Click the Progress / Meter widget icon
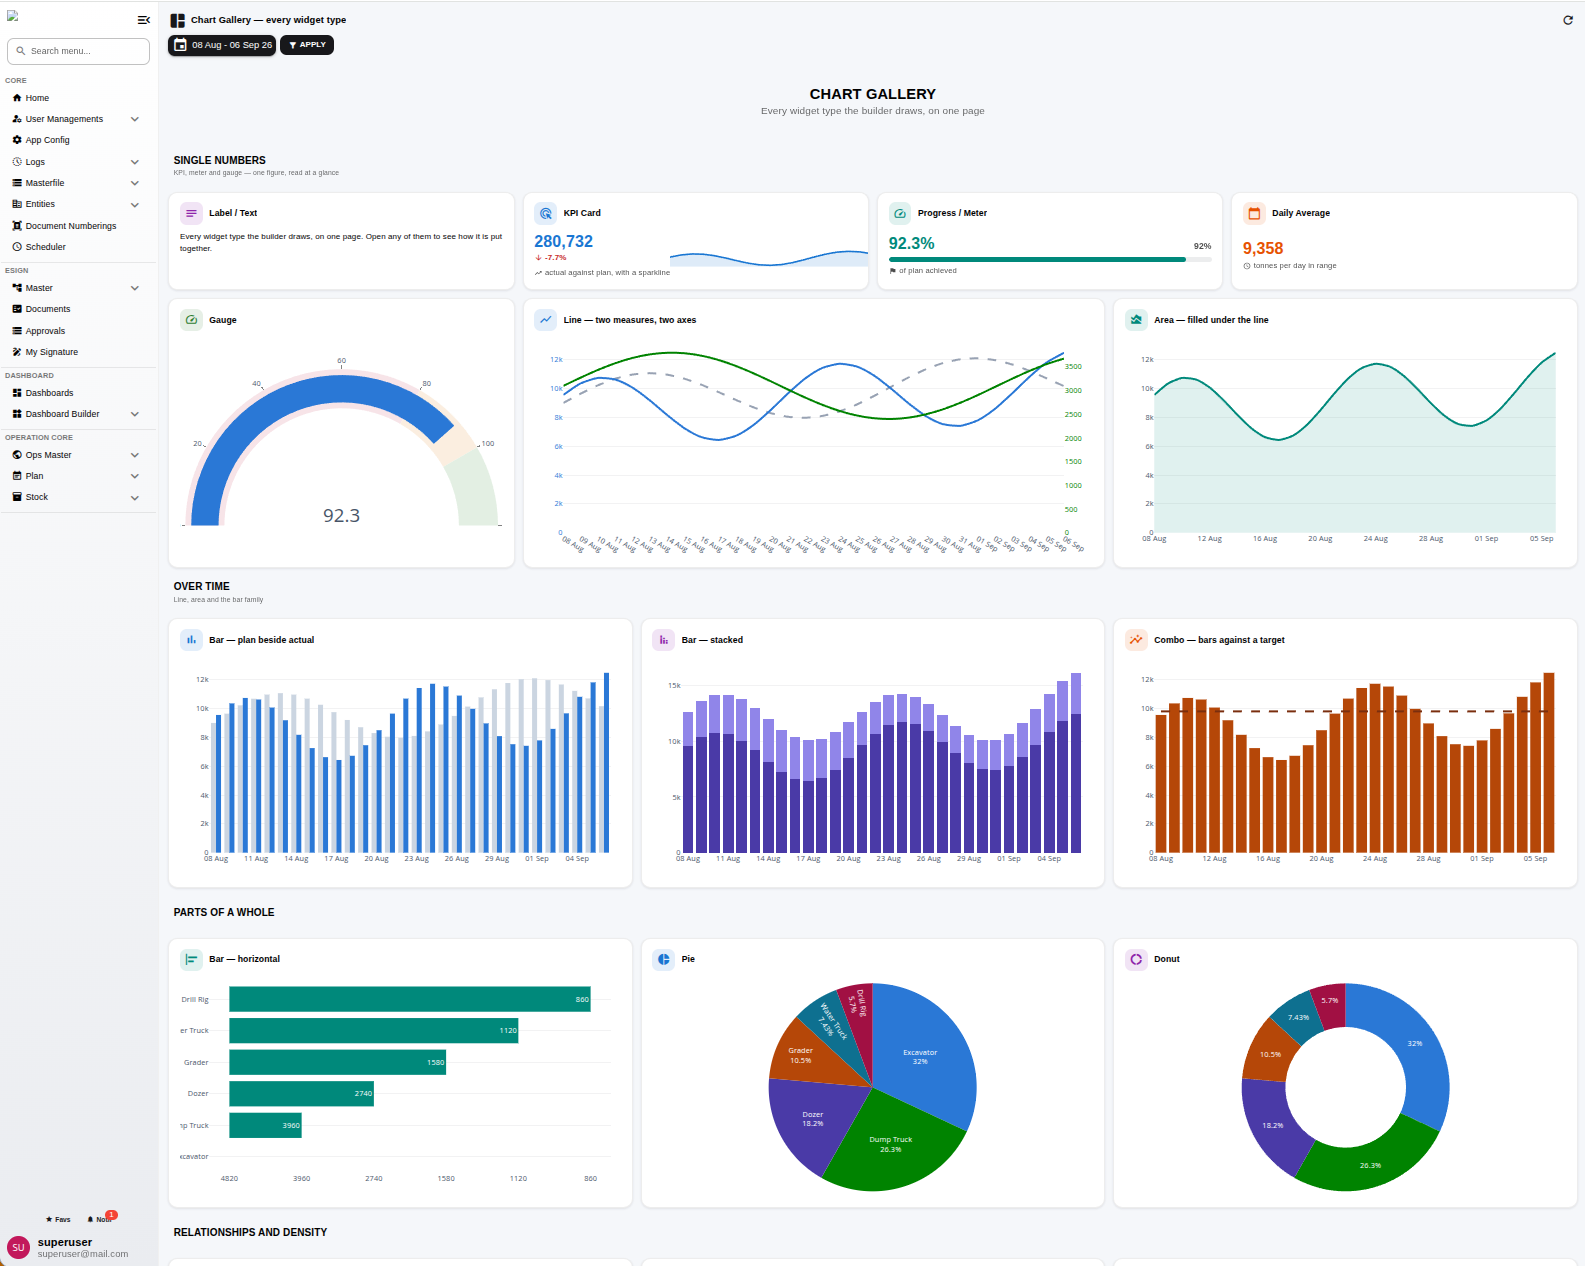This screenshot has height=1266, width=1585. 900,213
